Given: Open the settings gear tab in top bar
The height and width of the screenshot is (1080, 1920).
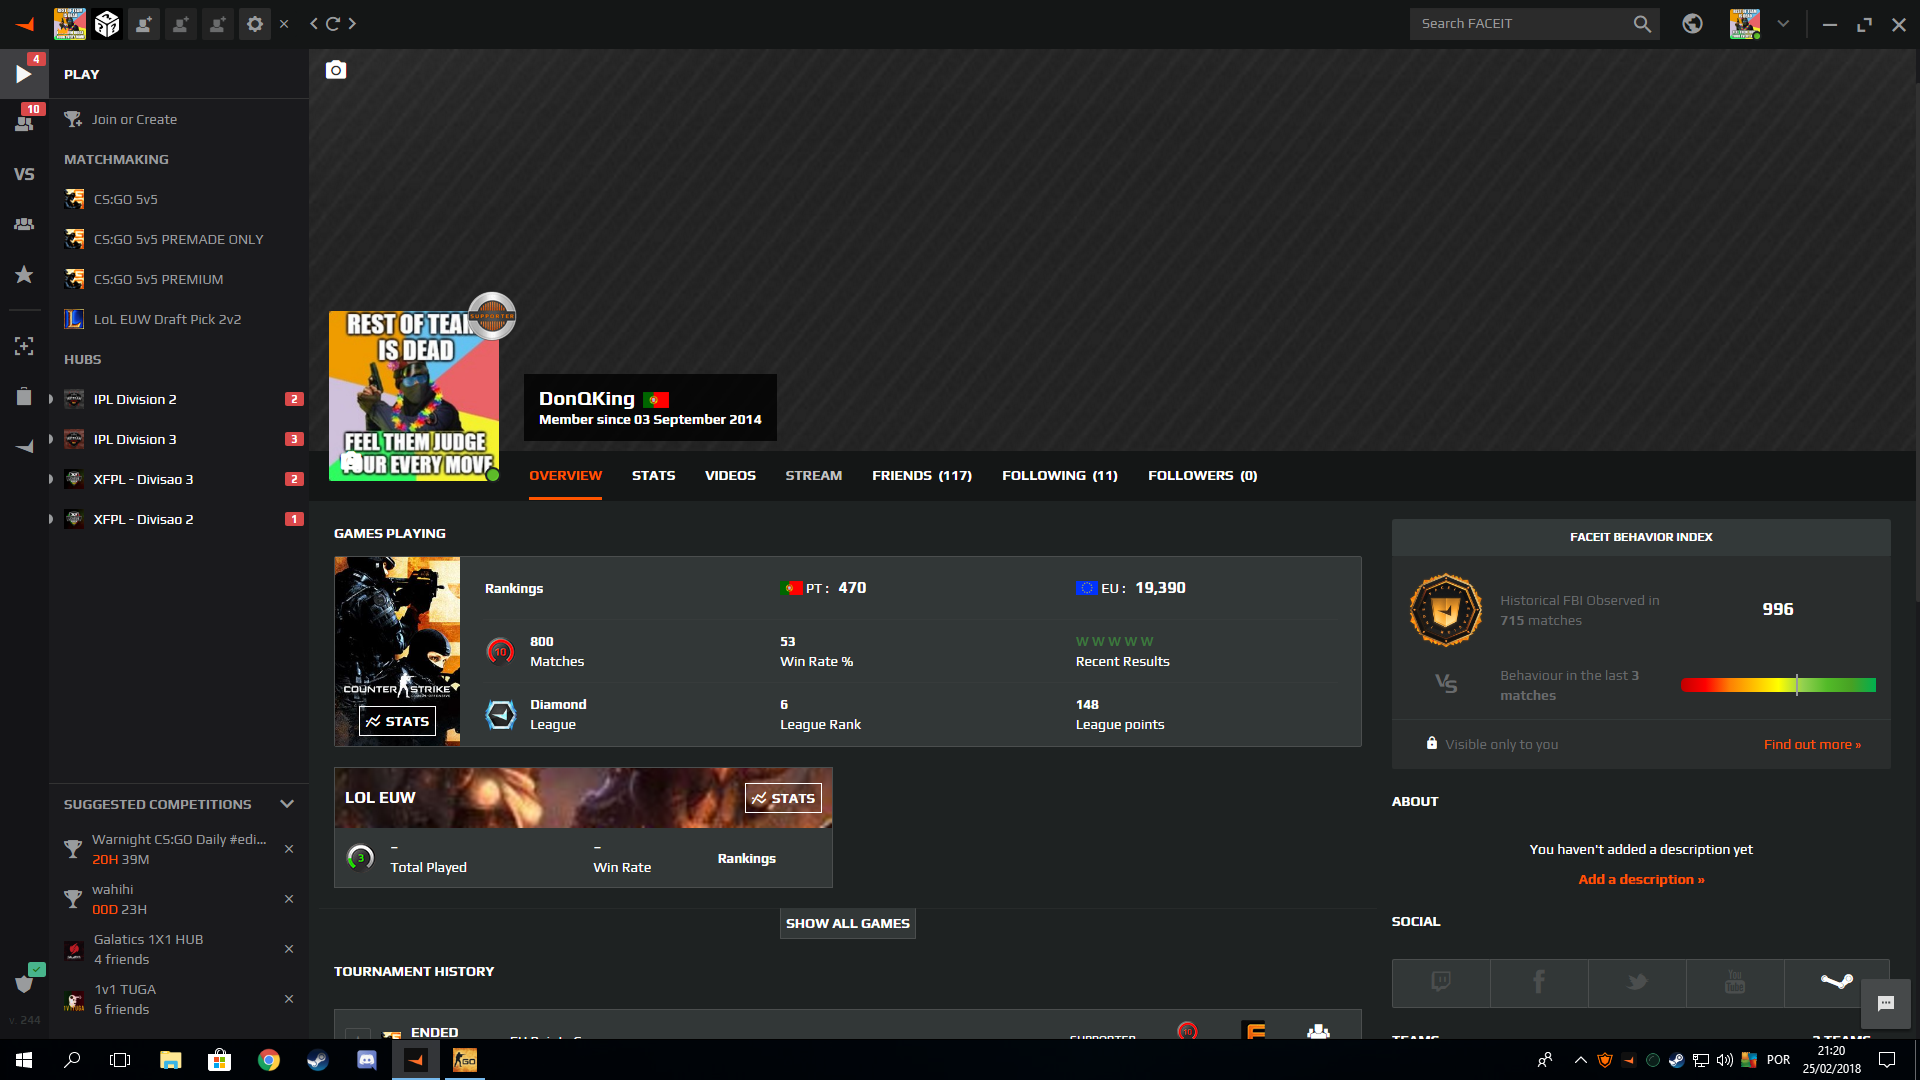Looking at the screenshot, I should [x=255, y=24].
